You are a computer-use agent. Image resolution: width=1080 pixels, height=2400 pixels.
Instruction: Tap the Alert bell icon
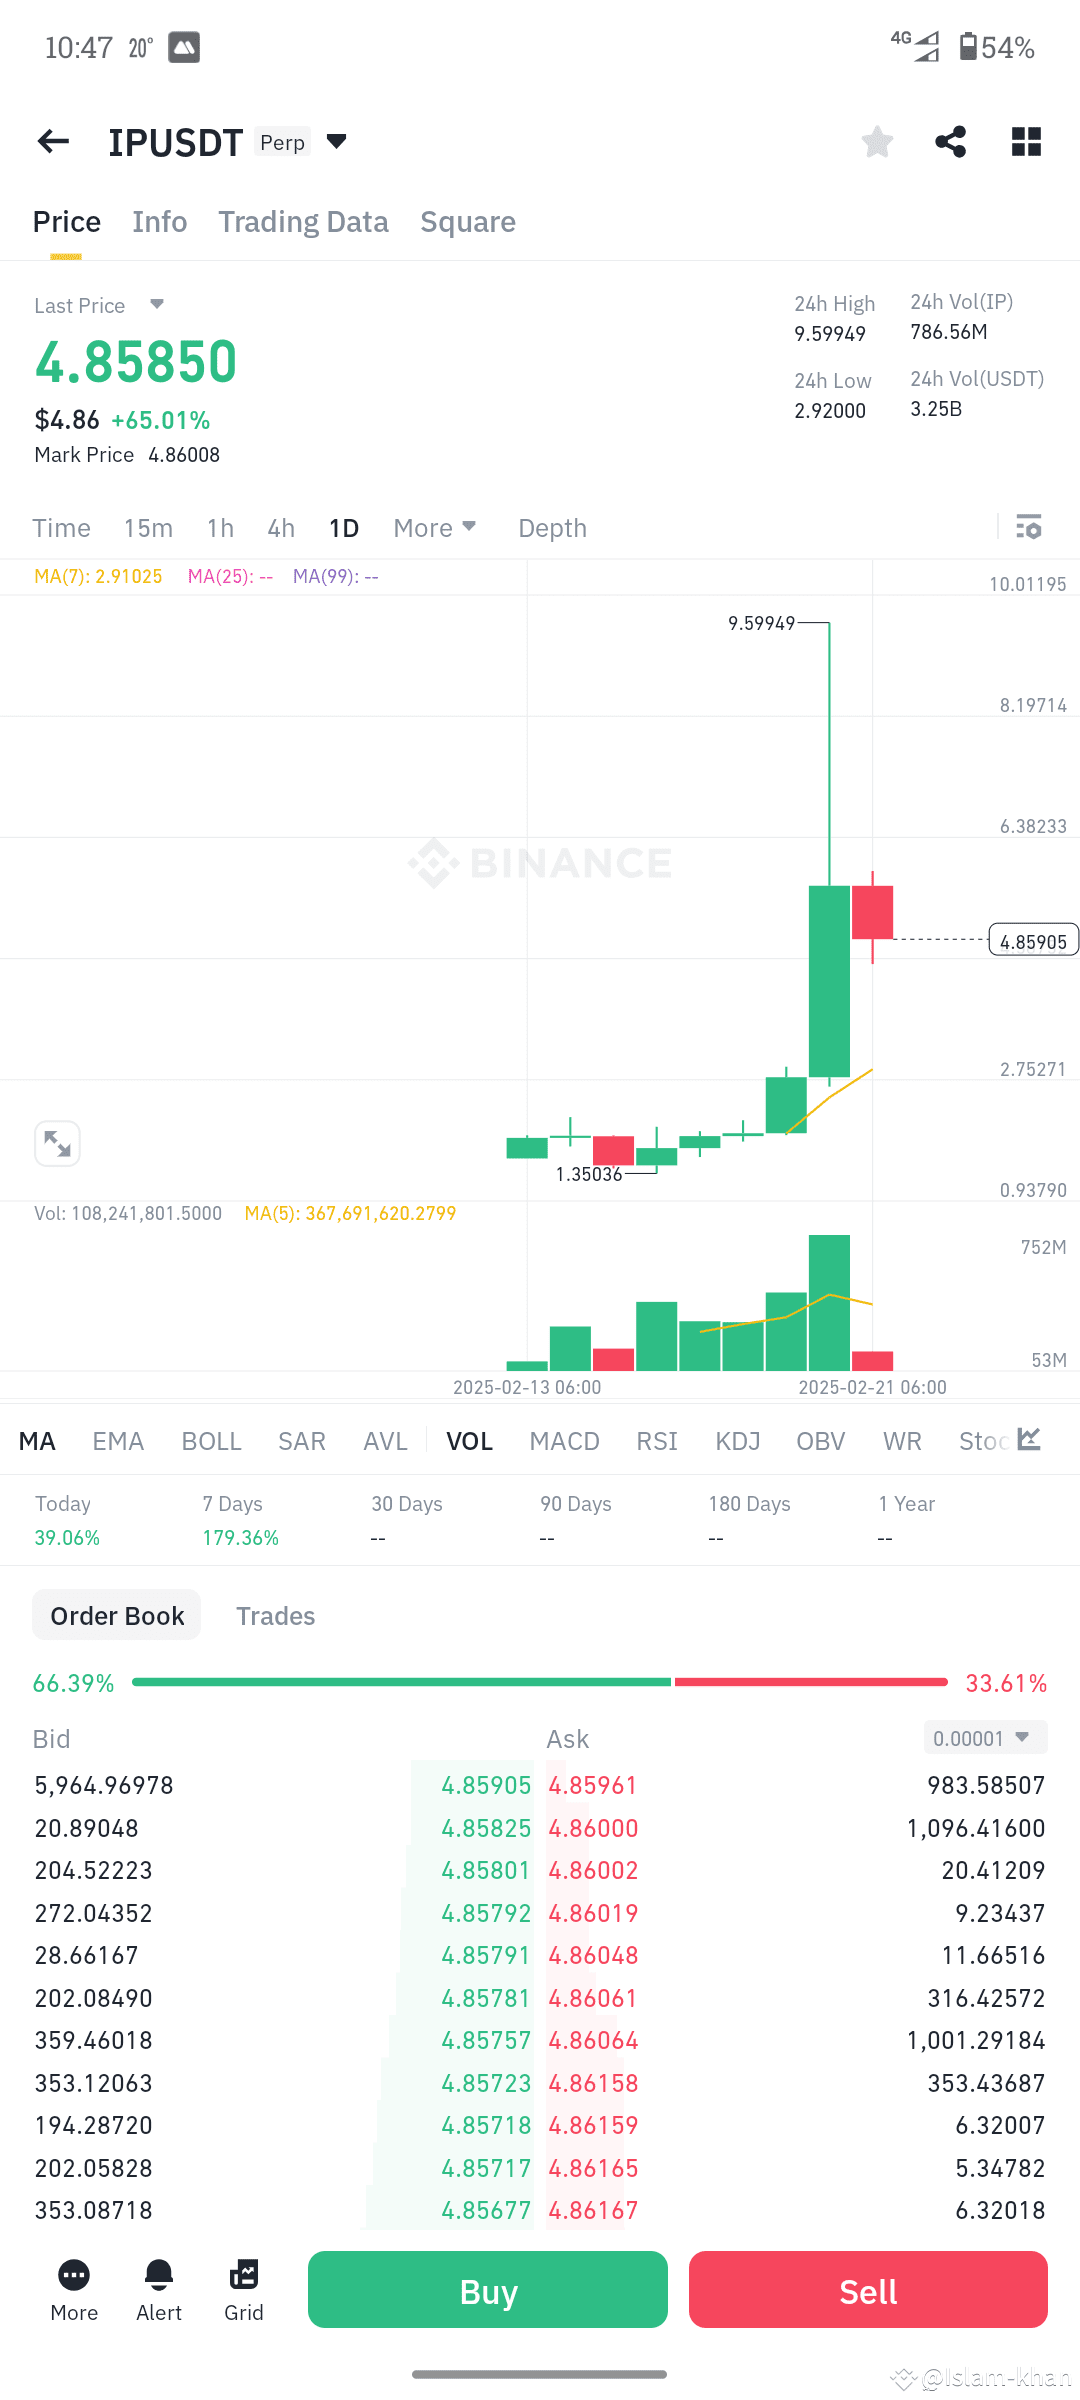point(158,2288)
